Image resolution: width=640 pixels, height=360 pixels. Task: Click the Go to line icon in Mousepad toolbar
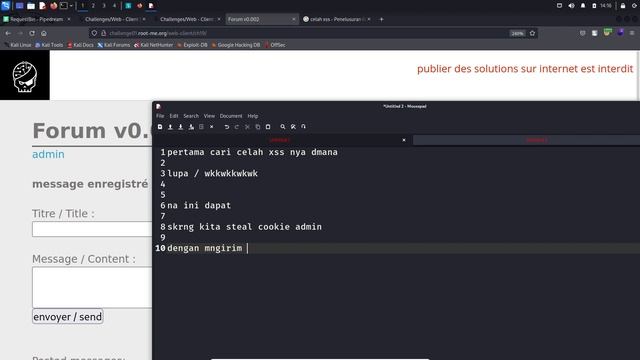tap(303, 127)
